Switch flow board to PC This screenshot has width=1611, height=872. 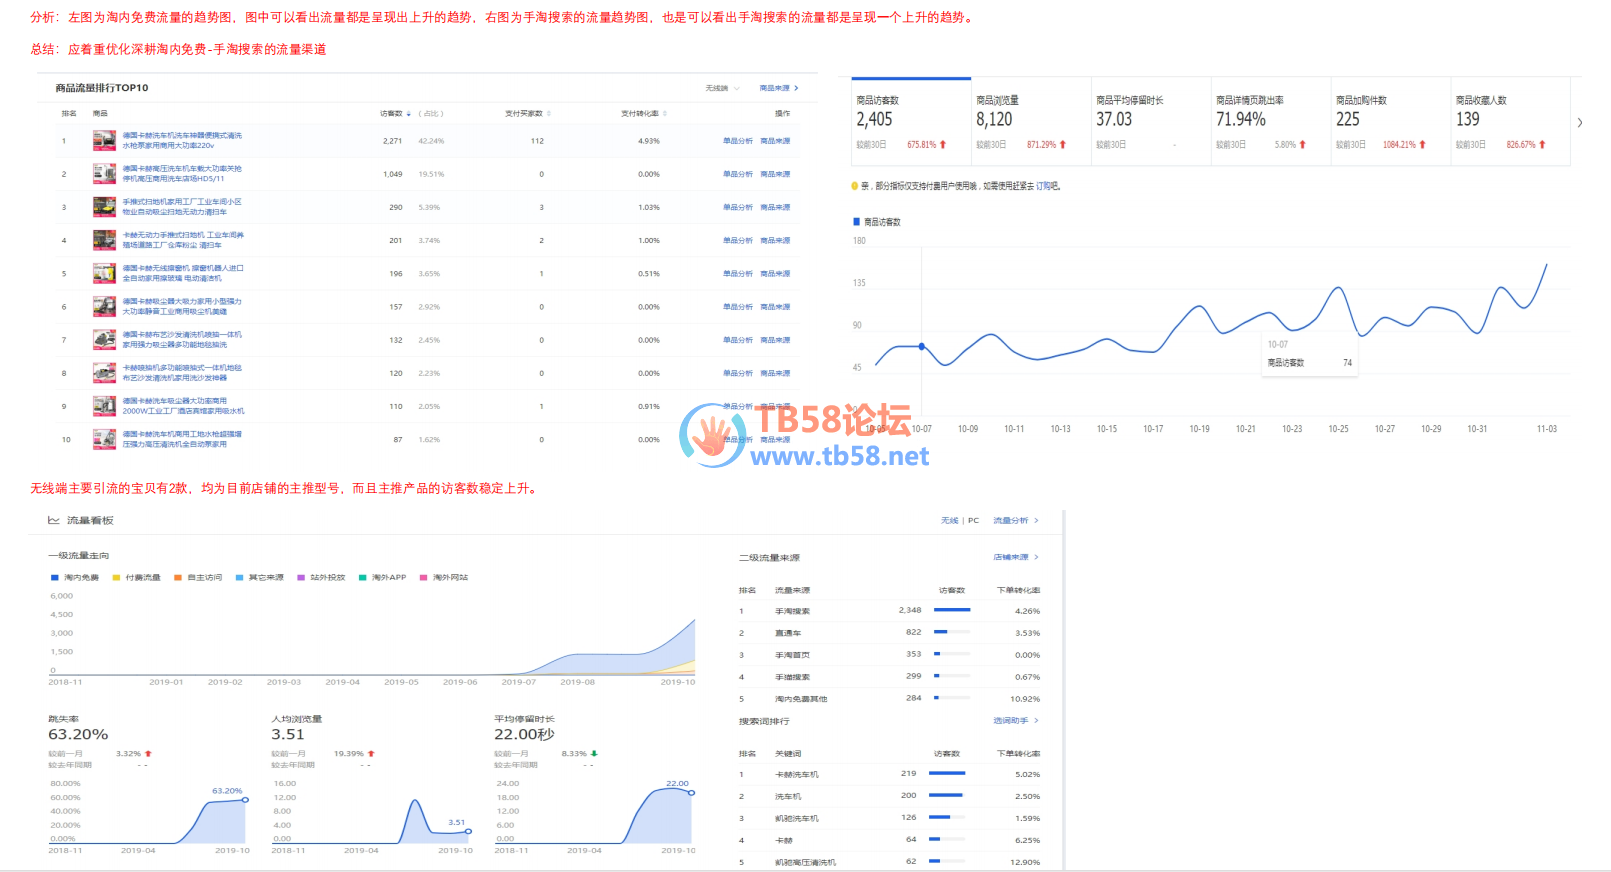(x=973, y=520)
